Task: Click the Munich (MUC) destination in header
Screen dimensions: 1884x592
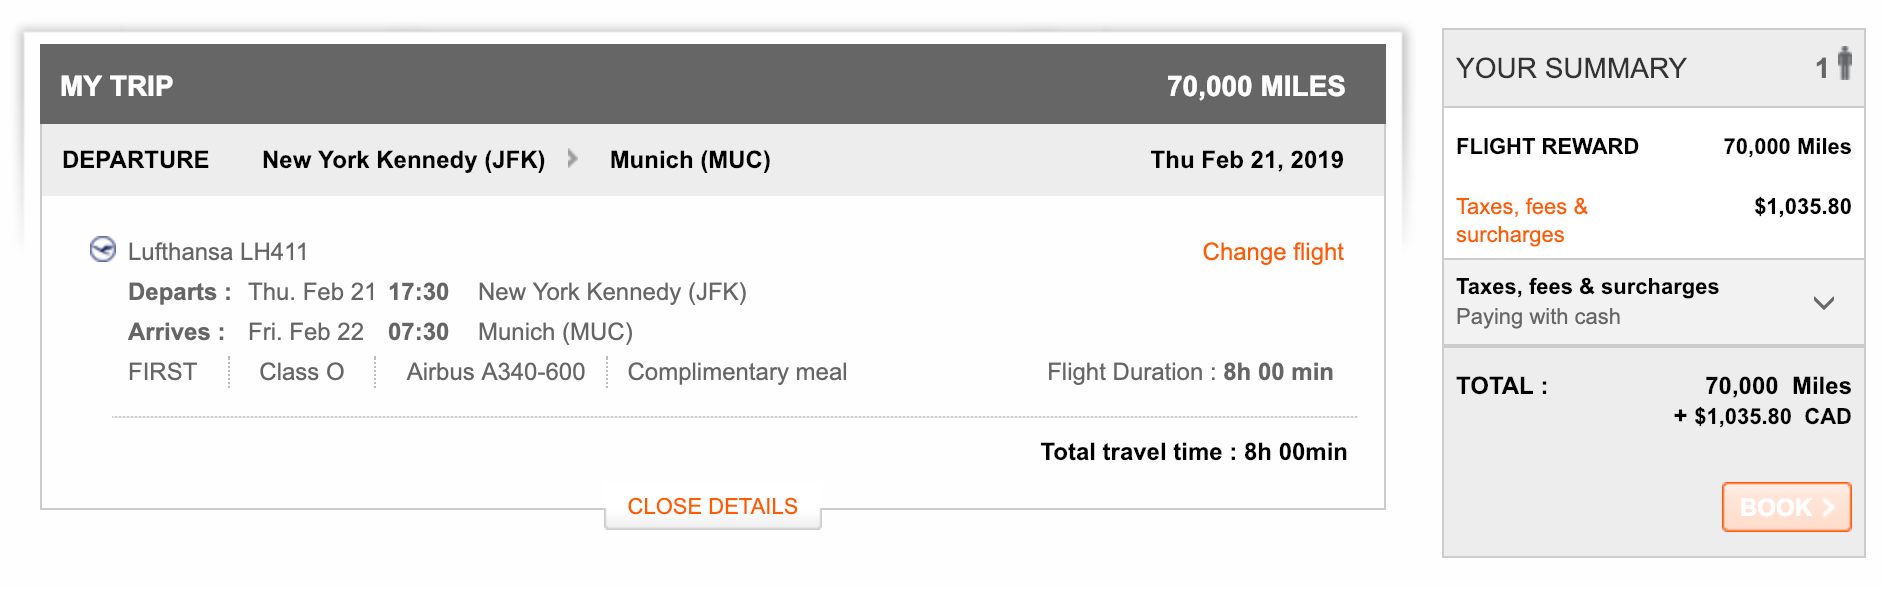Action: 690,160
